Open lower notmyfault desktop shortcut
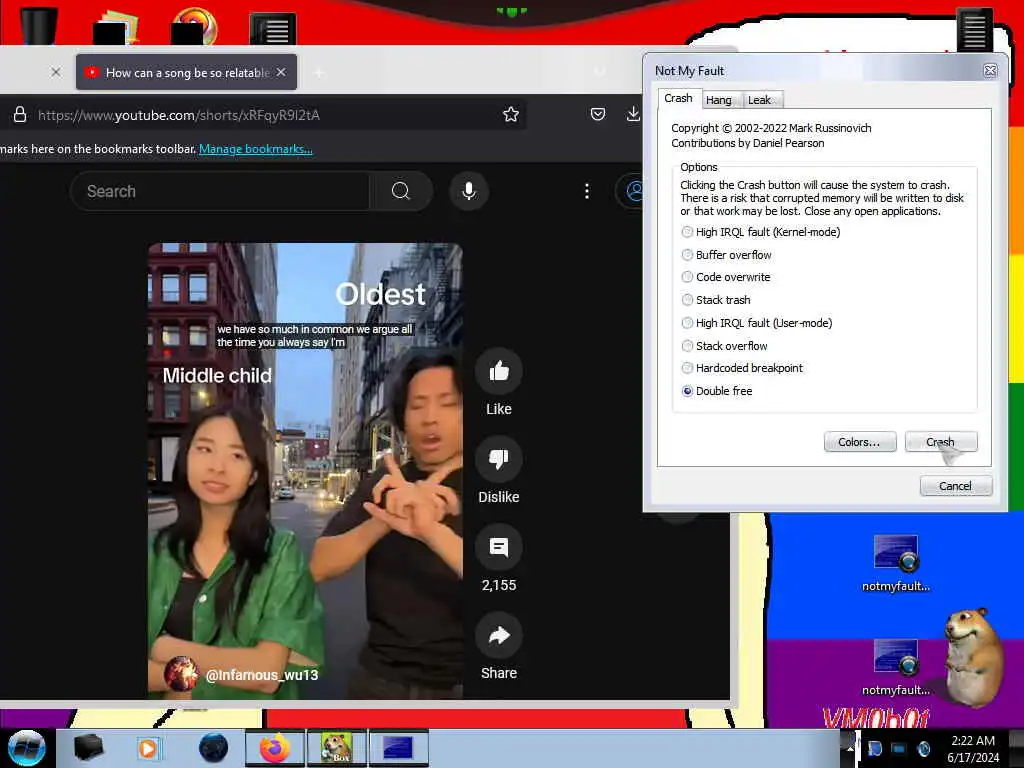1024x768 pixels. click(895, 667)
